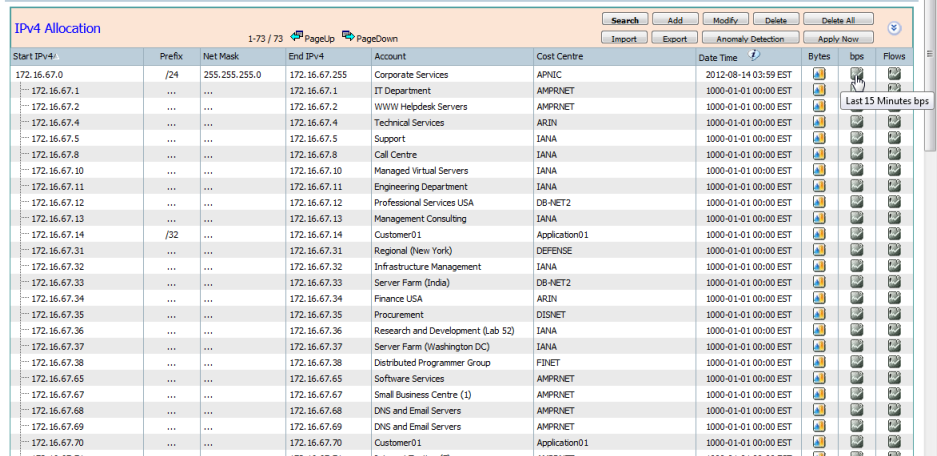This screenshot has height=456, width=937.
Task: Open bps chart for Professional Services USA row
Action: pyautogui.click(x=856, y=202)
